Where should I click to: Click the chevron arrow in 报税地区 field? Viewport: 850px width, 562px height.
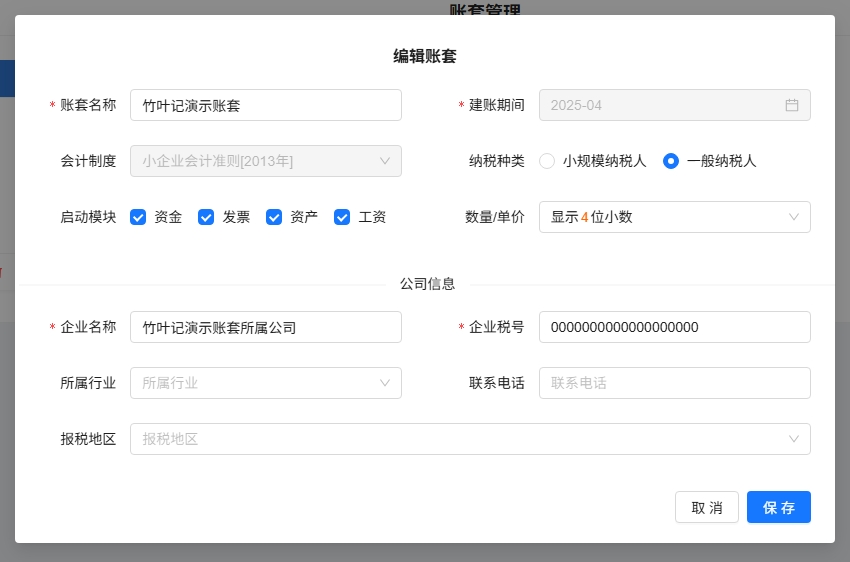[794, 439]
